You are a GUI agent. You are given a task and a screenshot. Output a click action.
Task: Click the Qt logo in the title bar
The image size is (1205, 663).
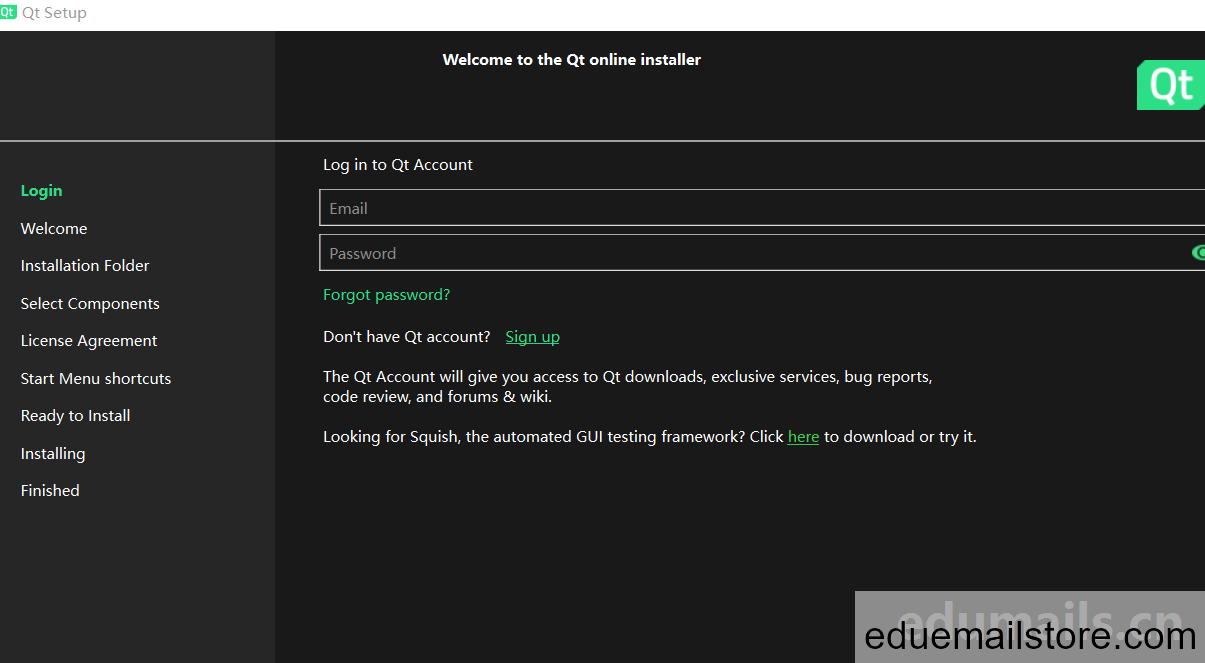point(9,13)
